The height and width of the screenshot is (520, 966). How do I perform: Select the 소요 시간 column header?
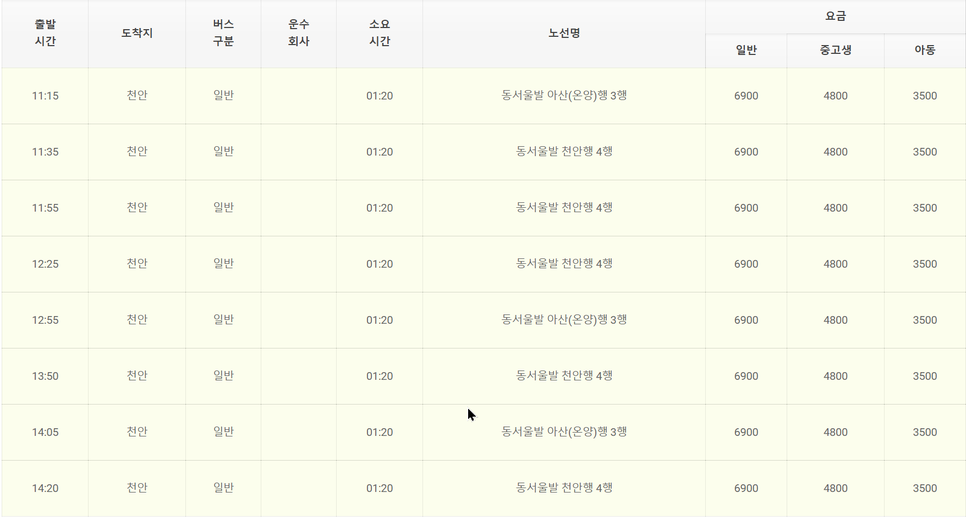click(x=380, y=33)
